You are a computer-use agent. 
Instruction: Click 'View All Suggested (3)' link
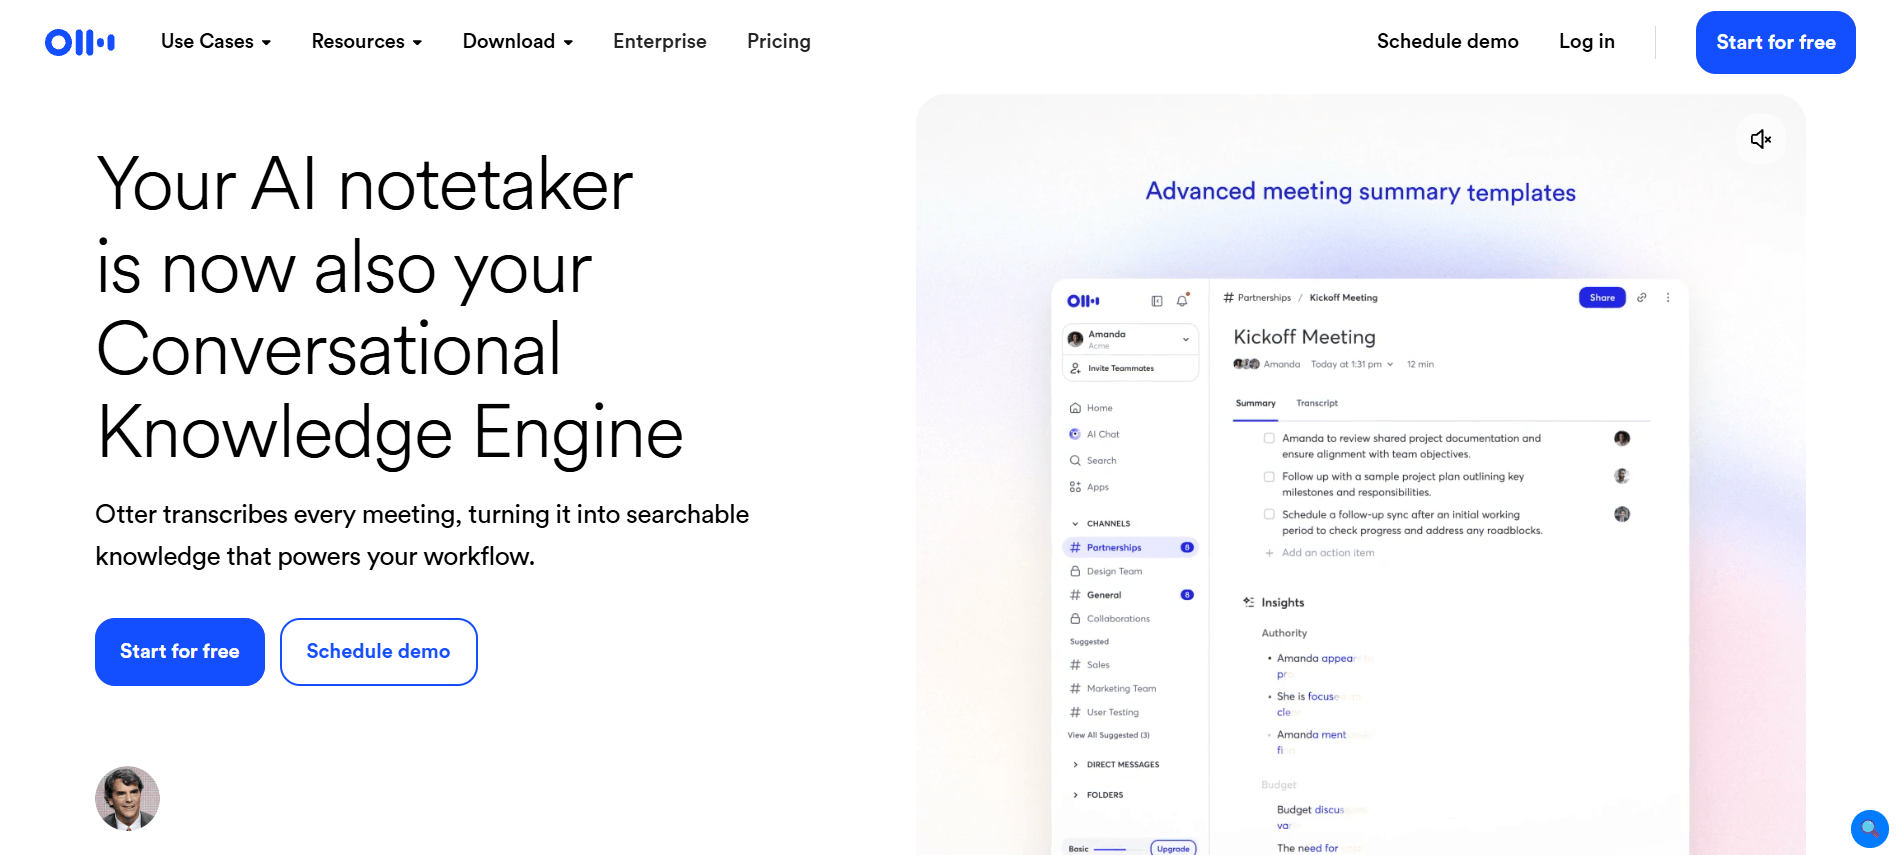tap(1108, 735)
